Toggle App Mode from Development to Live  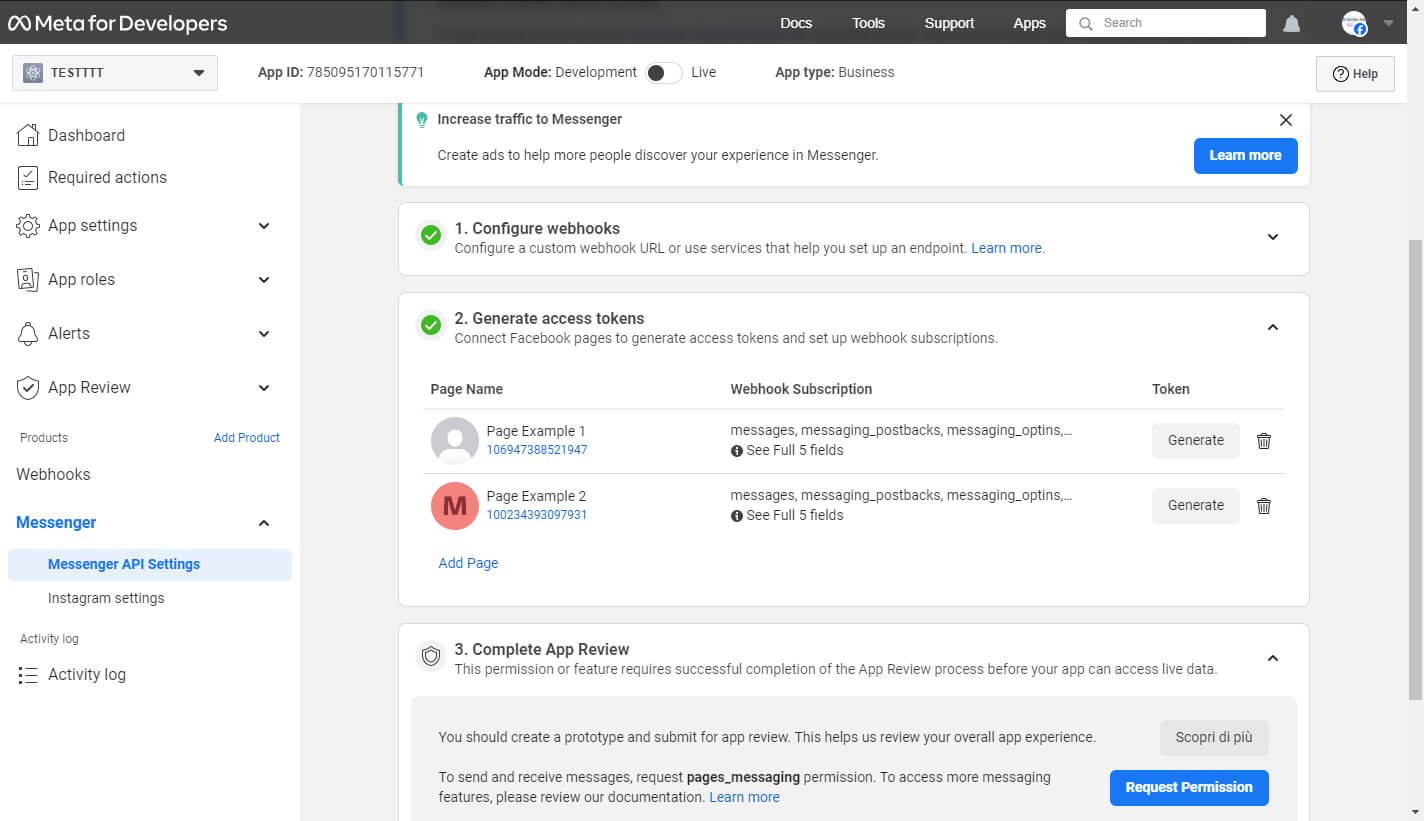[x=663, y=73]
